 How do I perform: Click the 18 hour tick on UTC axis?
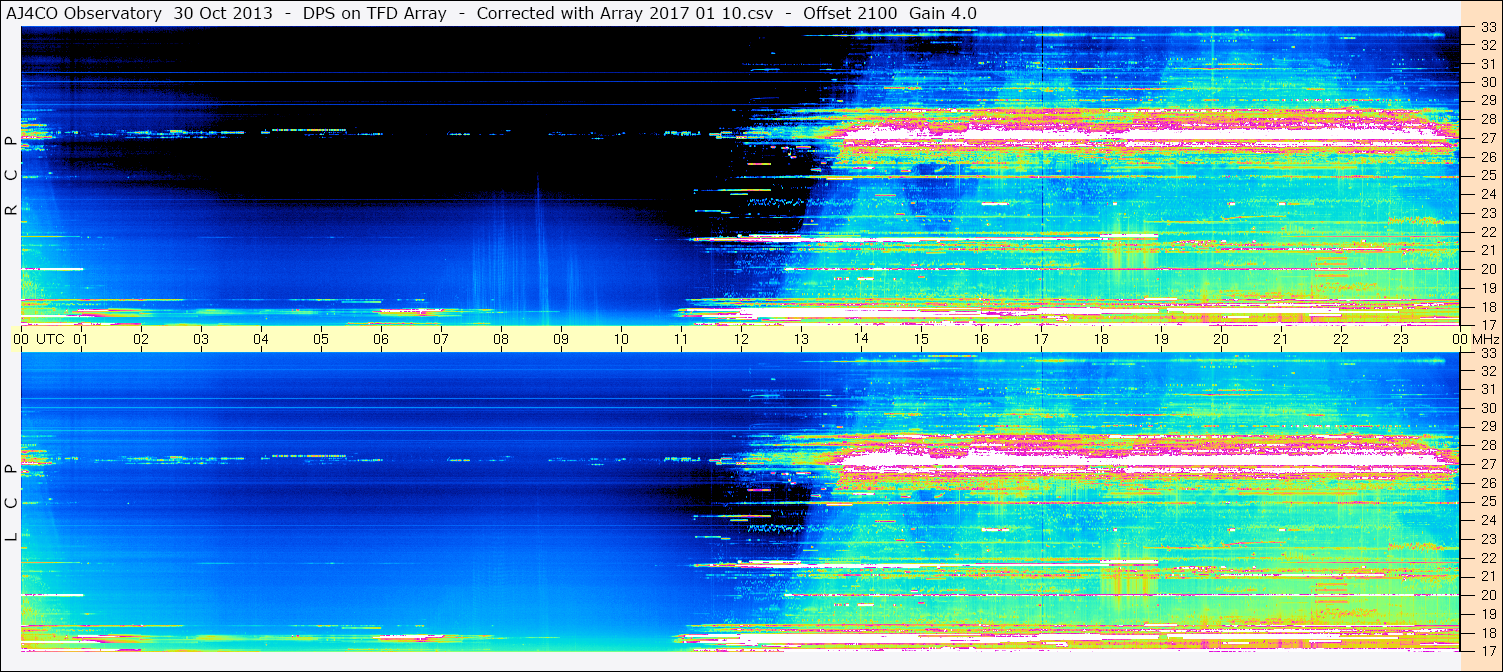point(1101,339)
